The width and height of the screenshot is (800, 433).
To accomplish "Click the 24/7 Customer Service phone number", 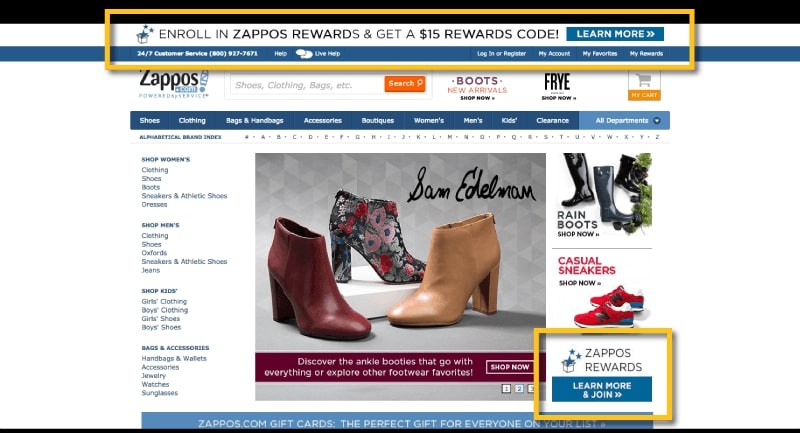I will (x=197, y=54).
